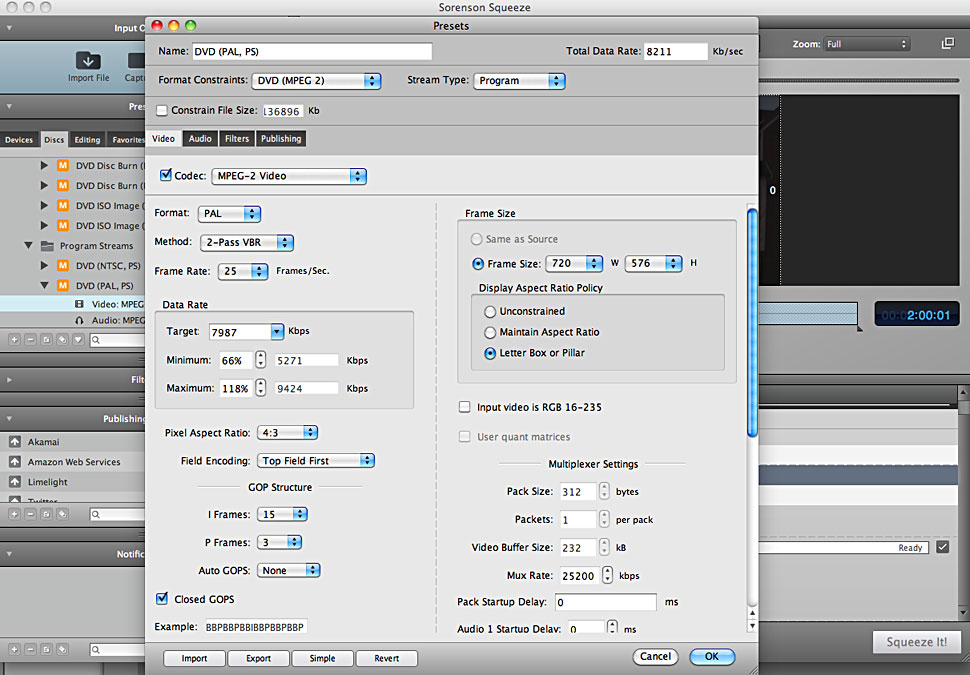Confirm preset with the OK button
Viewport: 970px width, 675px height.
[712, 656]
